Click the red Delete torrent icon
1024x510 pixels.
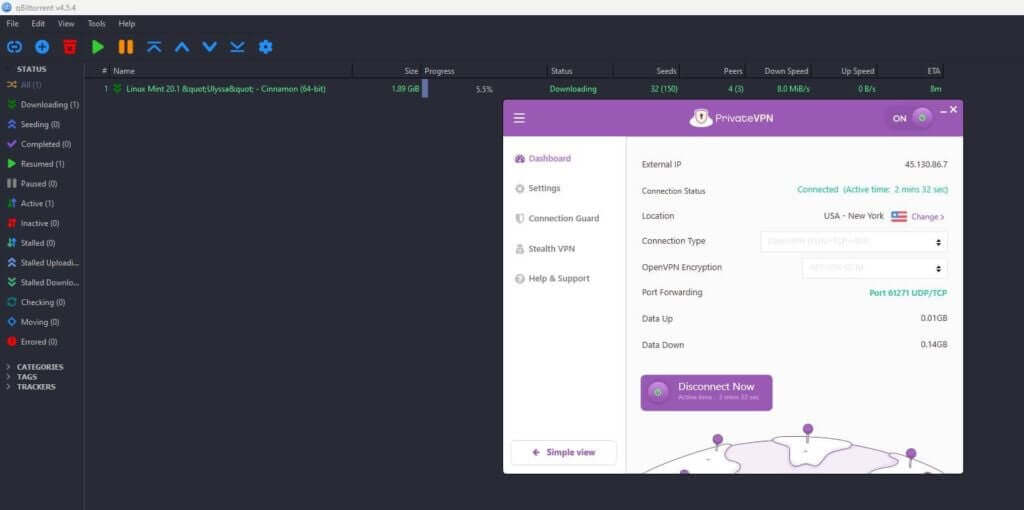pyautogui.click(x=70, y=47)
